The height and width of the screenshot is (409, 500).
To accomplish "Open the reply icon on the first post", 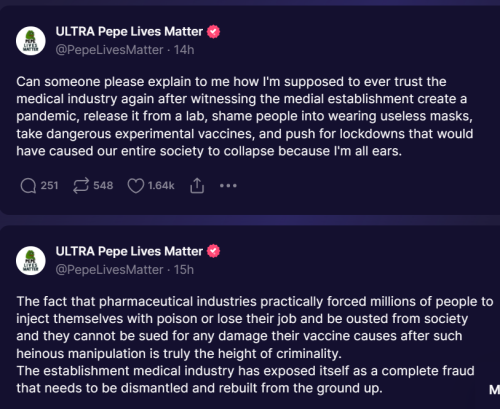I will [x=28, y=186].
